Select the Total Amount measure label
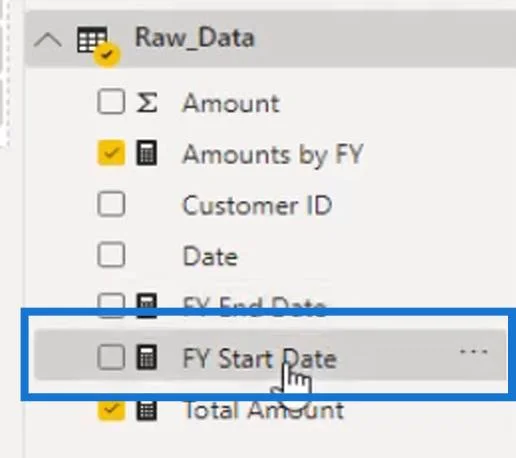This screenshot has width=516, height=458. point(263,410)
